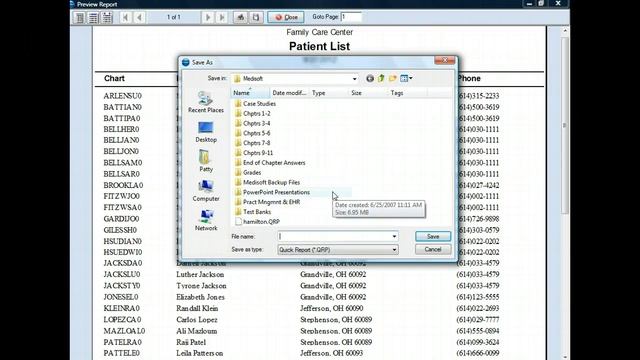Go to last page of report

click(x=222, y=18)
